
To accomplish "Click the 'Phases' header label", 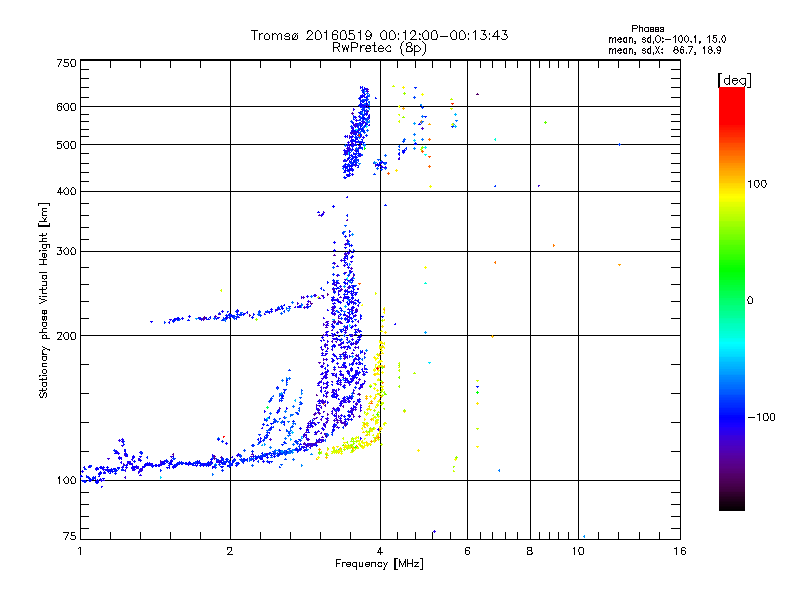I will pos(647,29).
